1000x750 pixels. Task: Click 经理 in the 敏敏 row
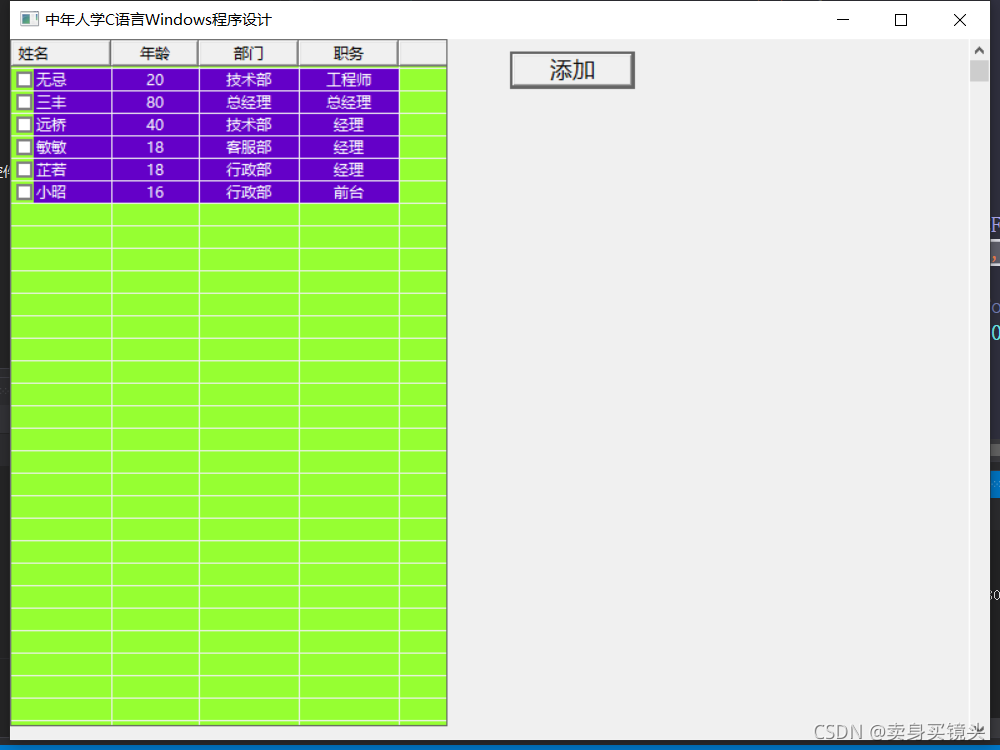pyautogui.click(x=349, y=147)
